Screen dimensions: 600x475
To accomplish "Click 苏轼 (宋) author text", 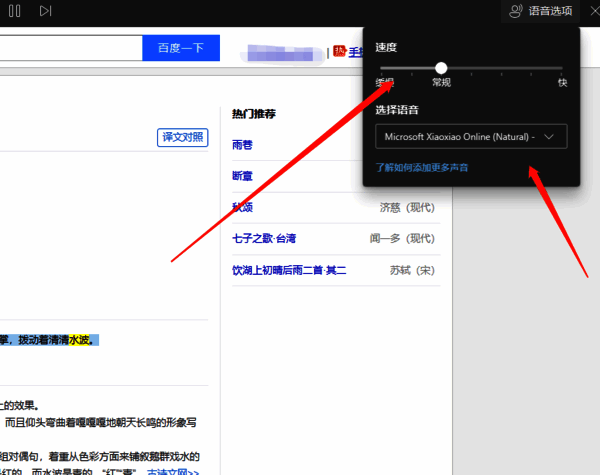I will (412, 270).
